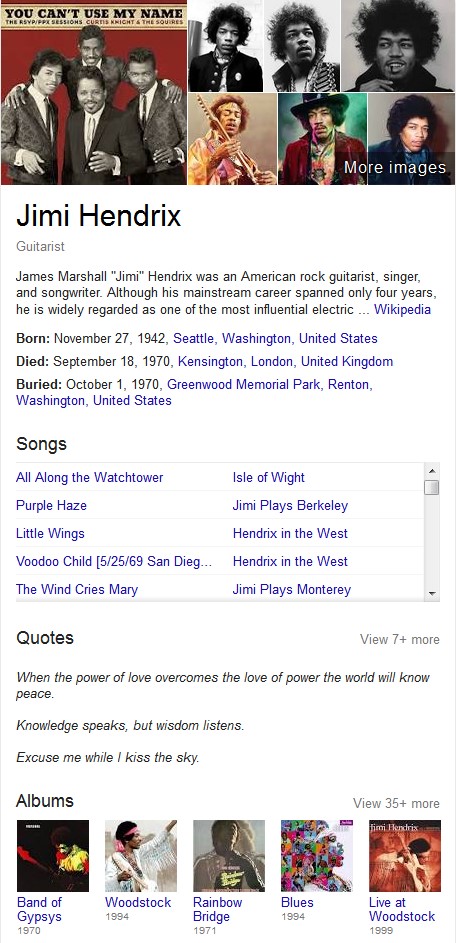Click the More images overlay photo
Screen dimensions: 456x943
click(x=411, y=139)
